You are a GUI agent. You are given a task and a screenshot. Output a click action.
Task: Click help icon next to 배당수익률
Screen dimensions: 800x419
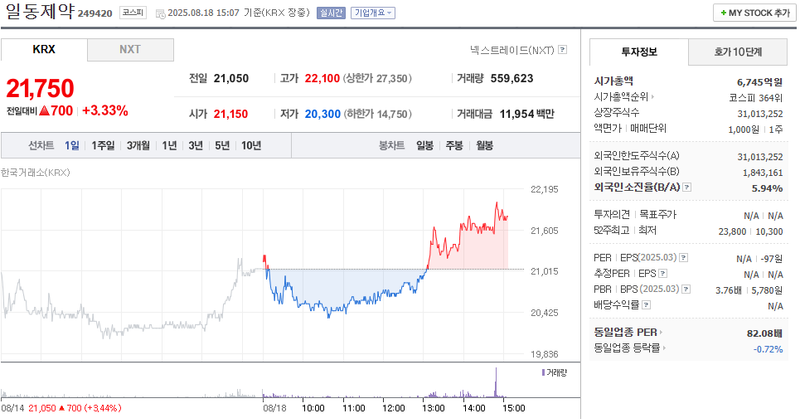(x=646, y=305)
